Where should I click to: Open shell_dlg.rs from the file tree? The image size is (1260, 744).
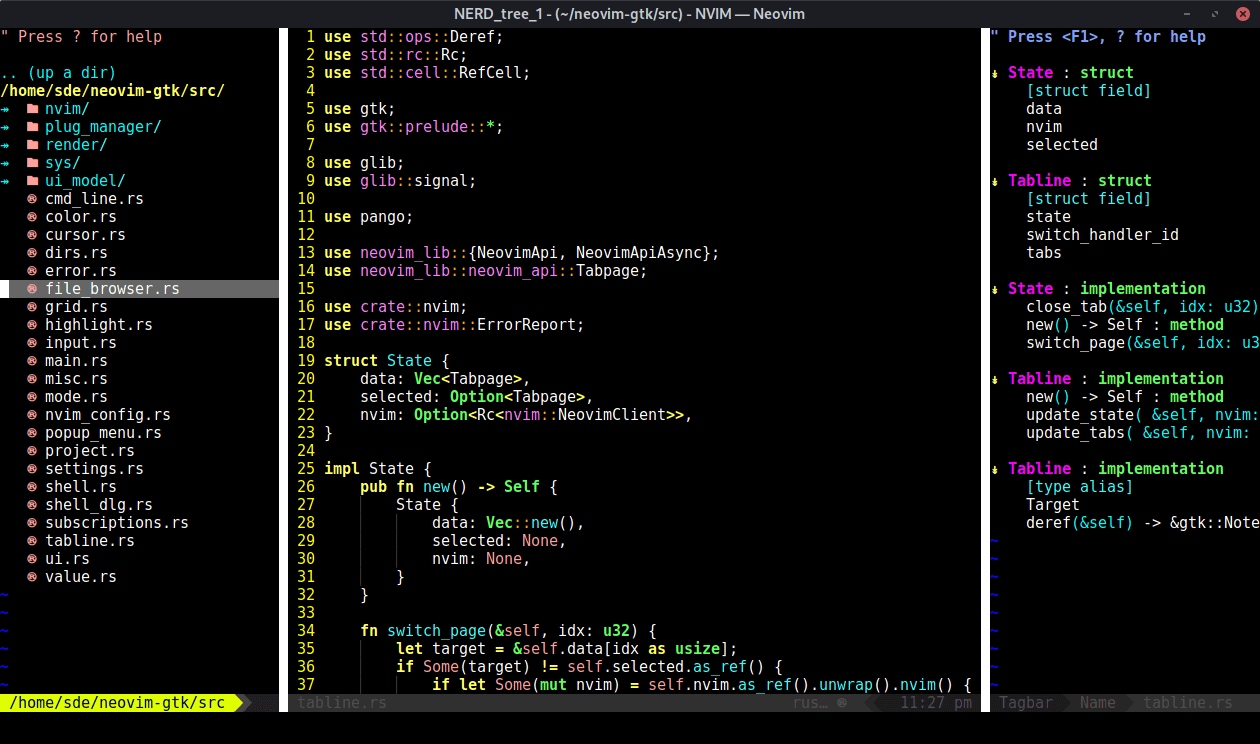pos(99,505)
